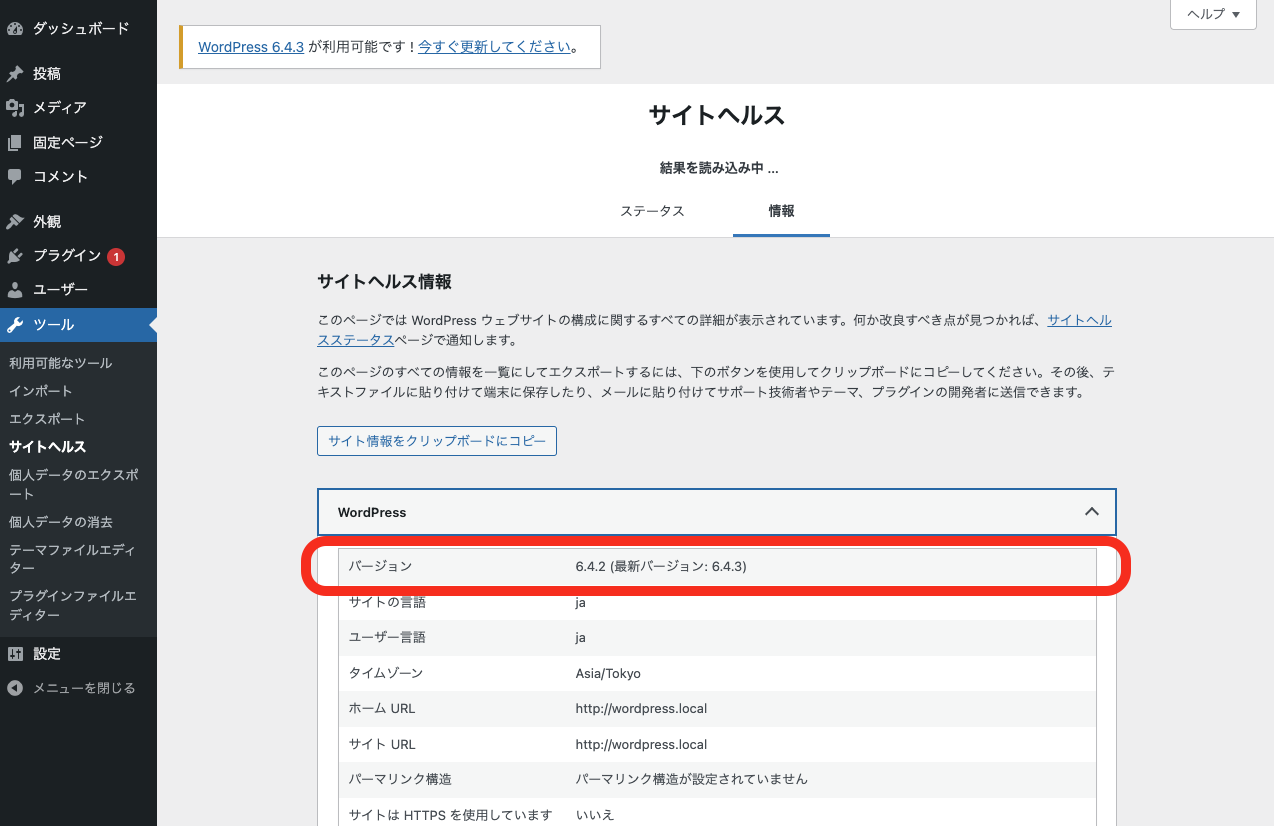Screen dimensions: 1274x826
Task: Click the Asia/Tokyo timezone value
Action: tap(608, 674)
